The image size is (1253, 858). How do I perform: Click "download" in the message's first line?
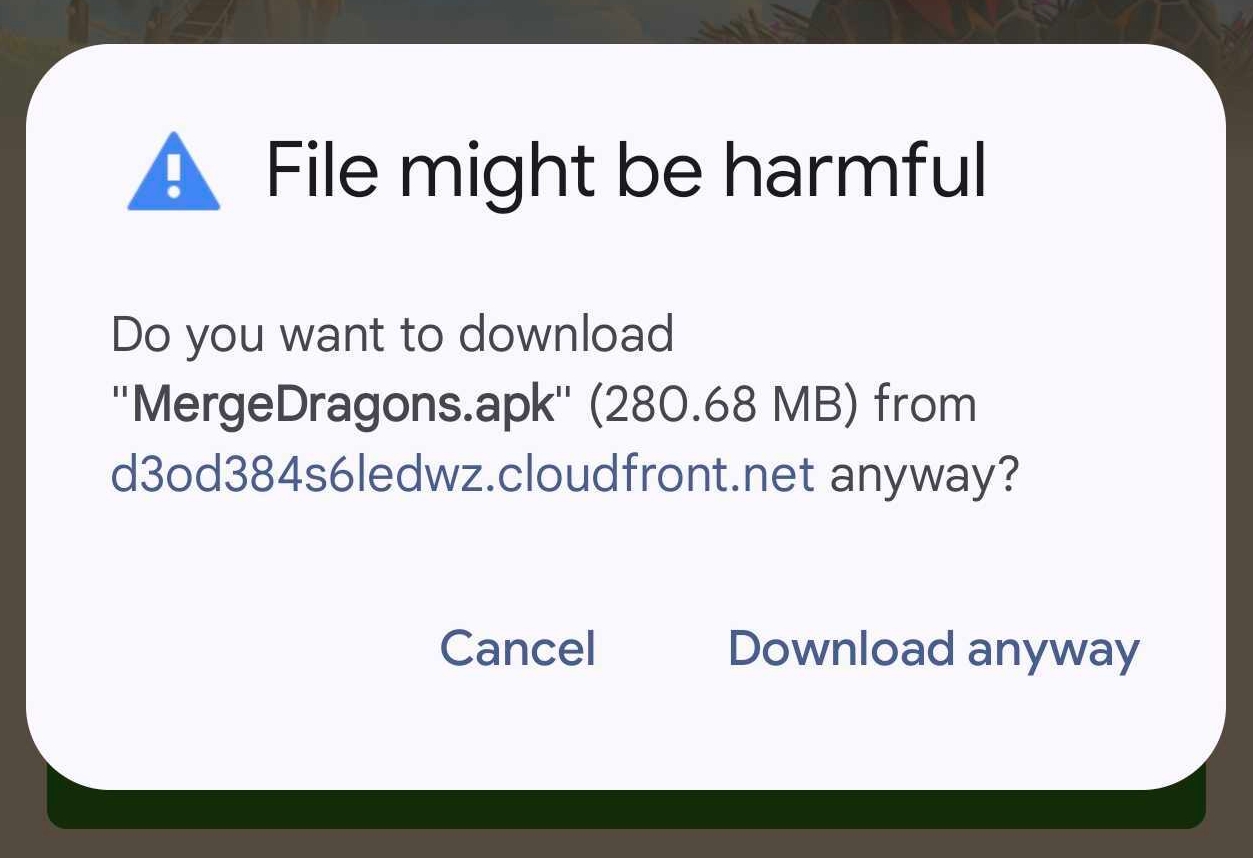566,335
